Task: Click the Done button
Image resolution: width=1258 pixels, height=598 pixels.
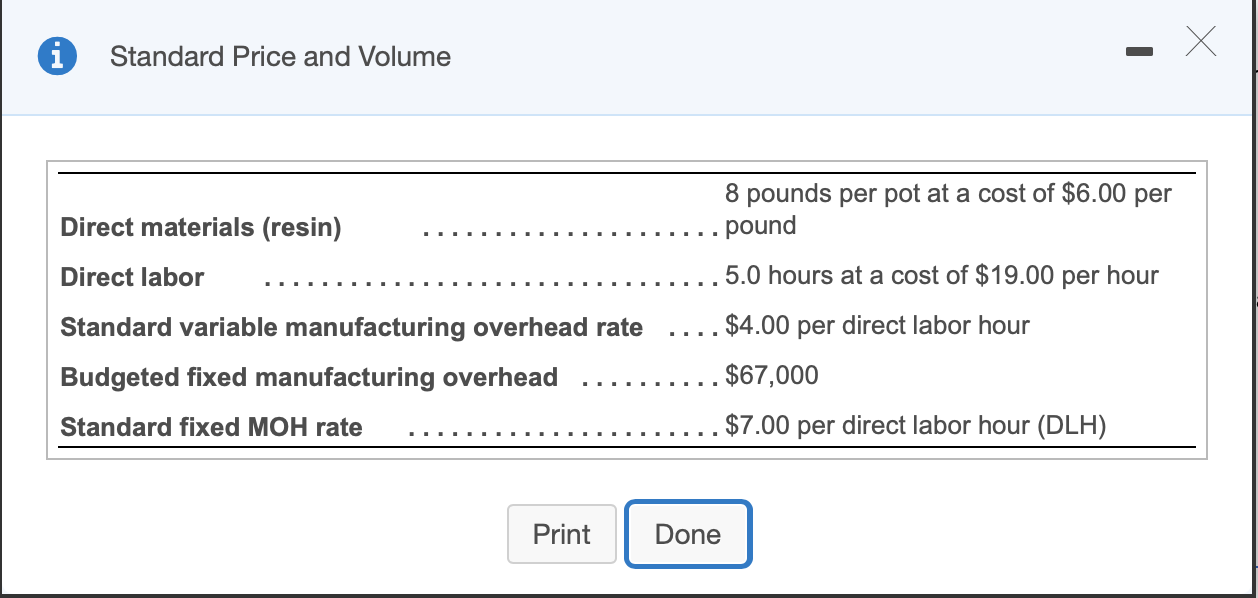Action: (x=687, y=534)
